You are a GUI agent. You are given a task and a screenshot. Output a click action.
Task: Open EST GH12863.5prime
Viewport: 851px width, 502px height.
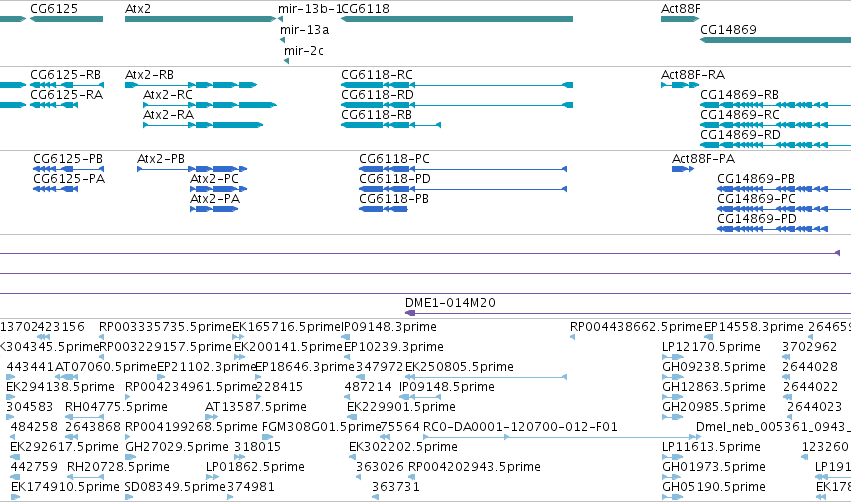click(x=714, y=387)
